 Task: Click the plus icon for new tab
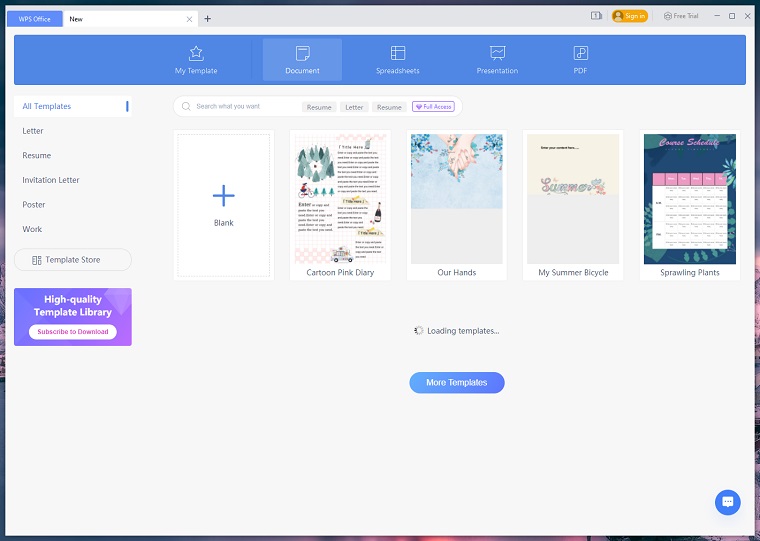tap(207, 19)
